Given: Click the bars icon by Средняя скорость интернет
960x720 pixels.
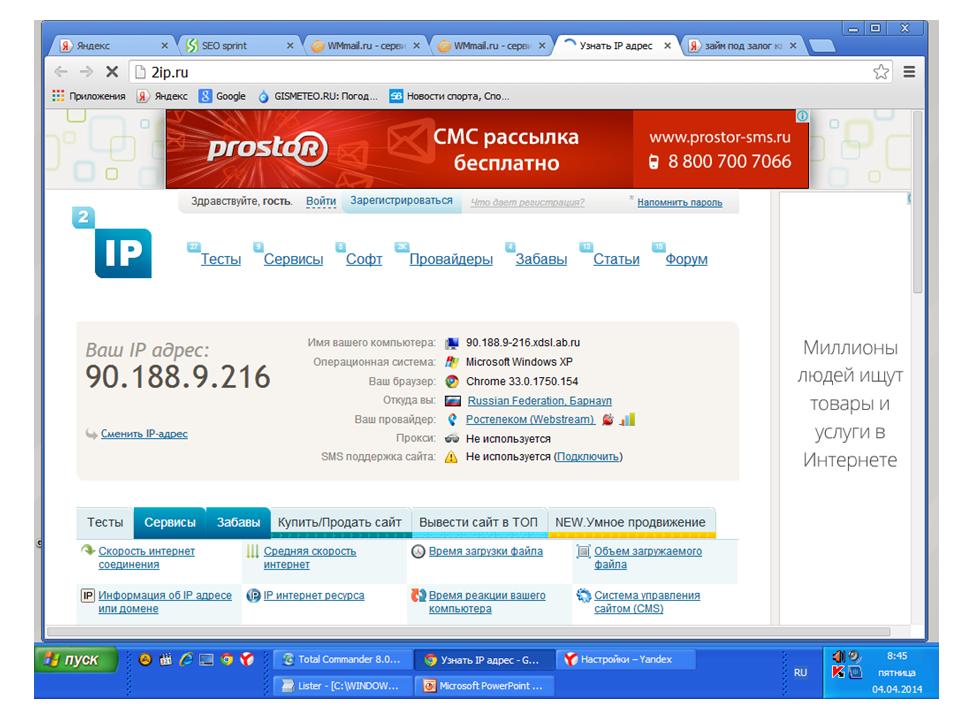Looking at the screenshot, I should pos(252,552).
